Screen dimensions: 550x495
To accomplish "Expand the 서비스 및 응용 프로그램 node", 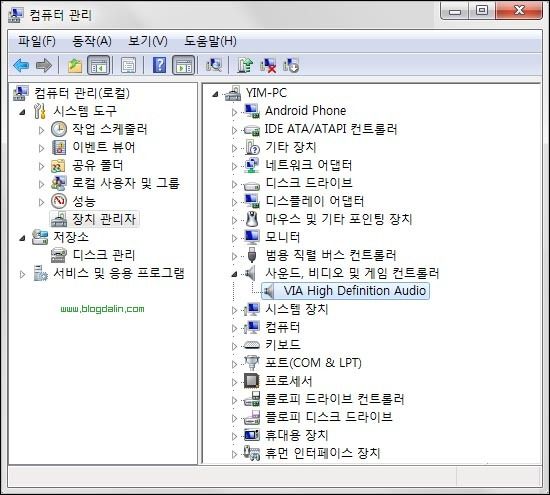I will [22, 274].
